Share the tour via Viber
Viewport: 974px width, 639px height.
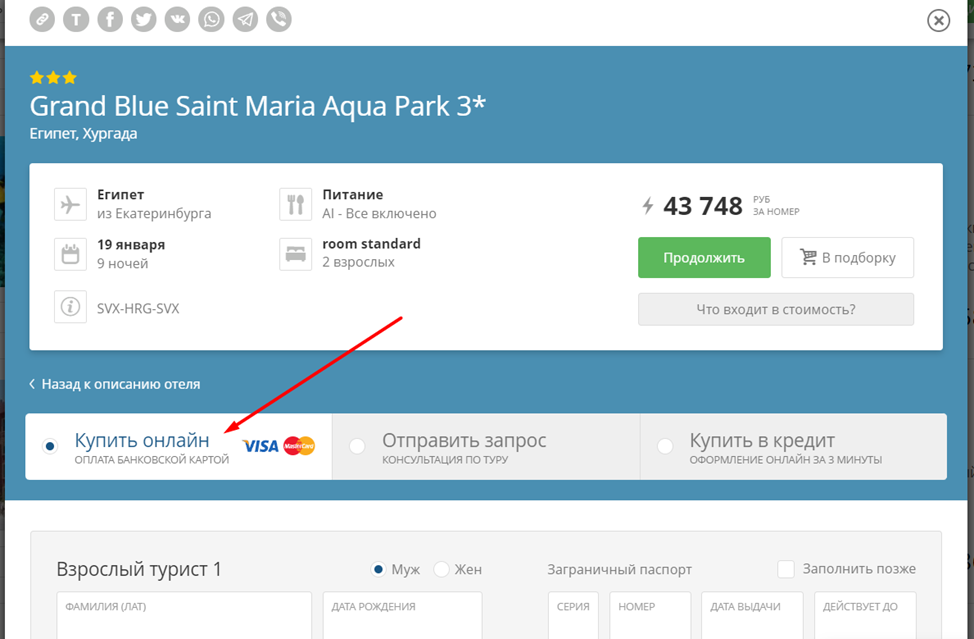point(279,19)
